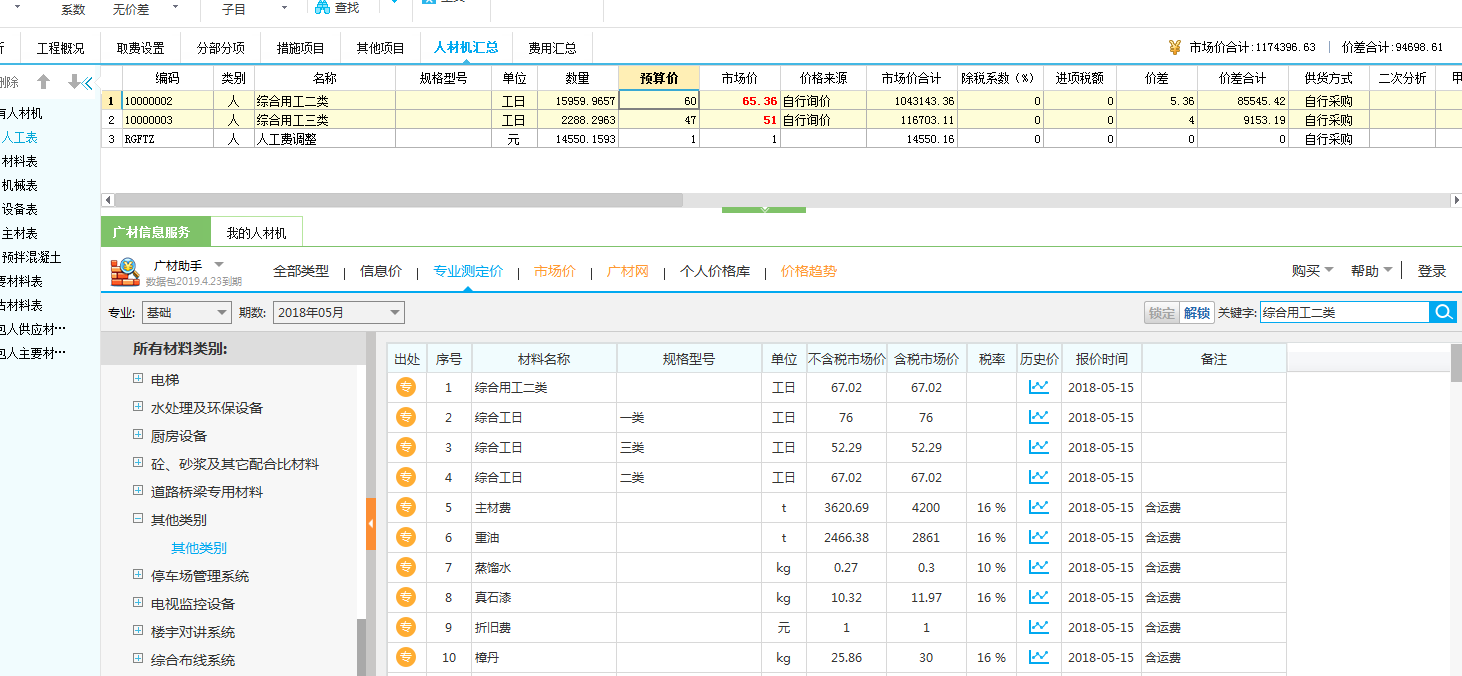
Task: Click the orange 专 source badge for 真石漆
Action: (406, 597)
